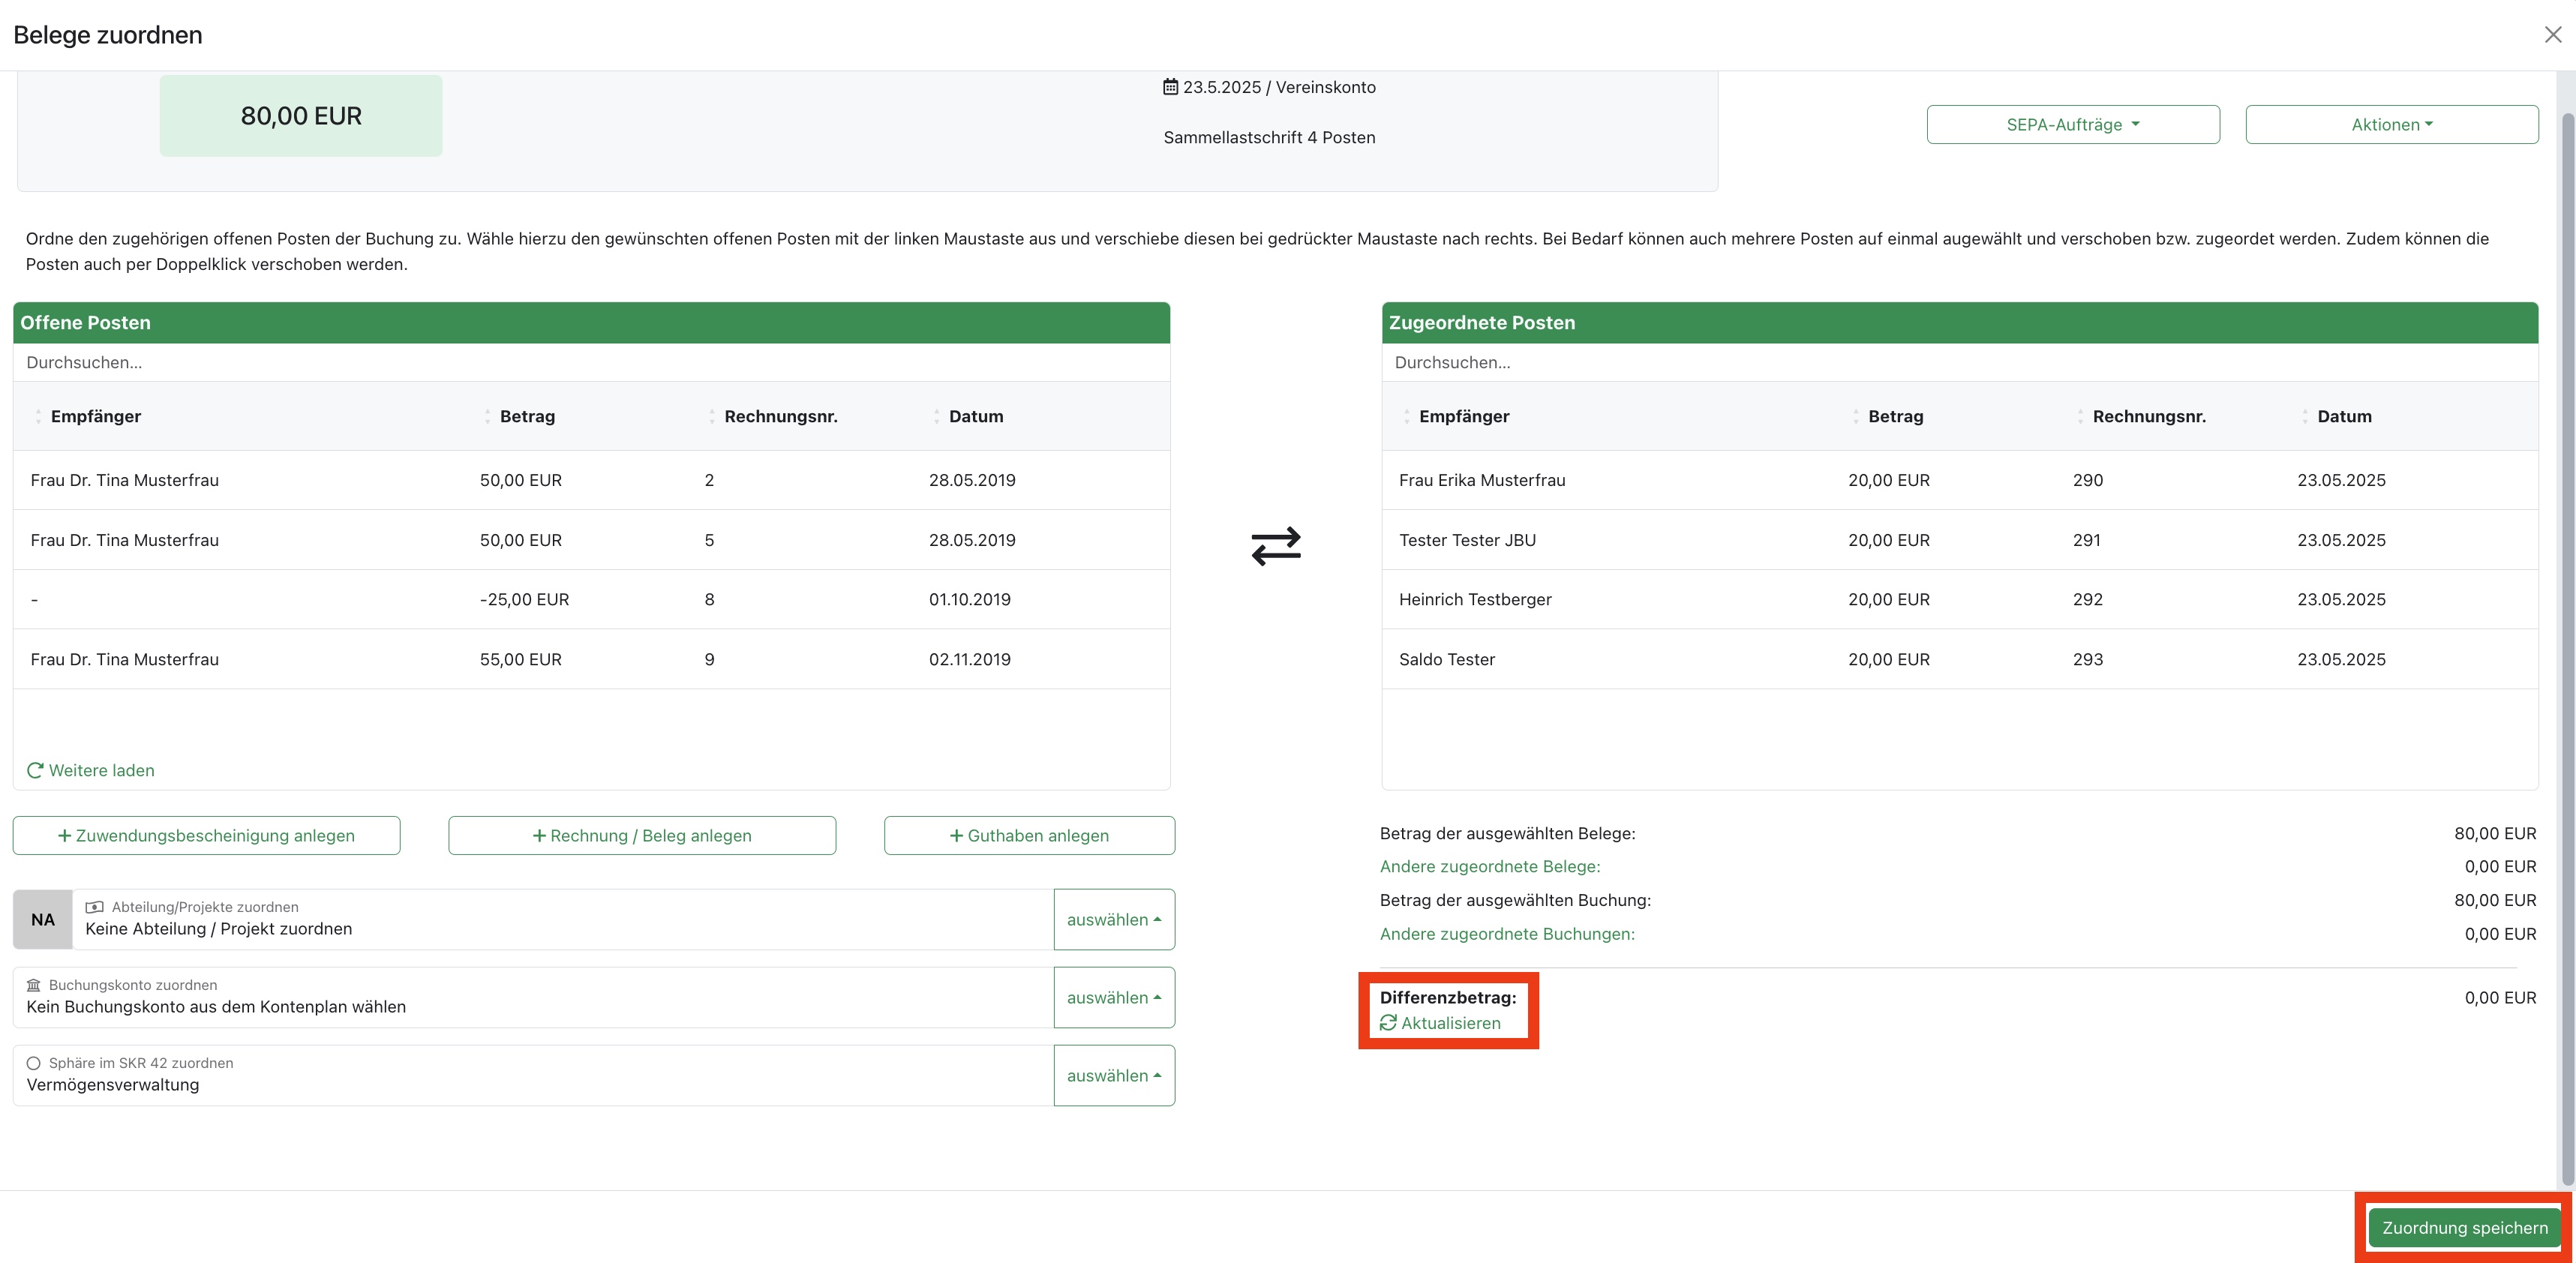Click the Offene Posten search field
The image size is (2576, 1263).
[590, 362]
